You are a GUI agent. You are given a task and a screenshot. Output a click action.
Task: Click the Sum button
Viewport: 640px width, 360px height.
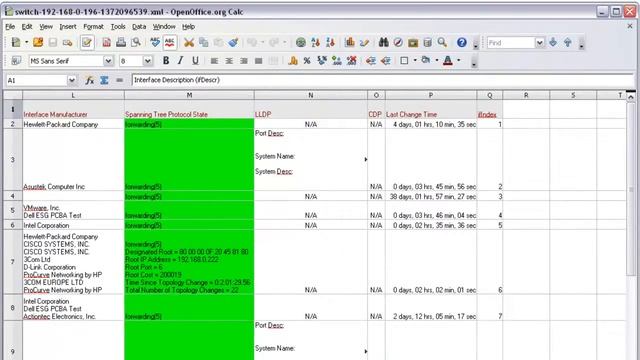click(x=104, y=80)
